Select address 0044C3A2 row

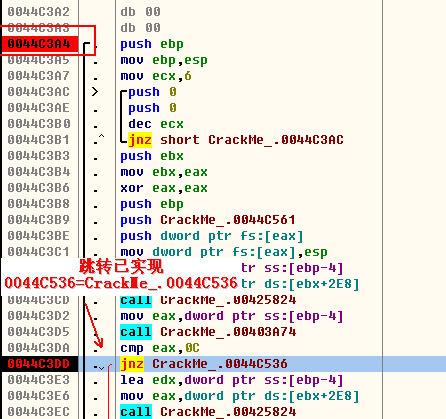coord(39,12)
